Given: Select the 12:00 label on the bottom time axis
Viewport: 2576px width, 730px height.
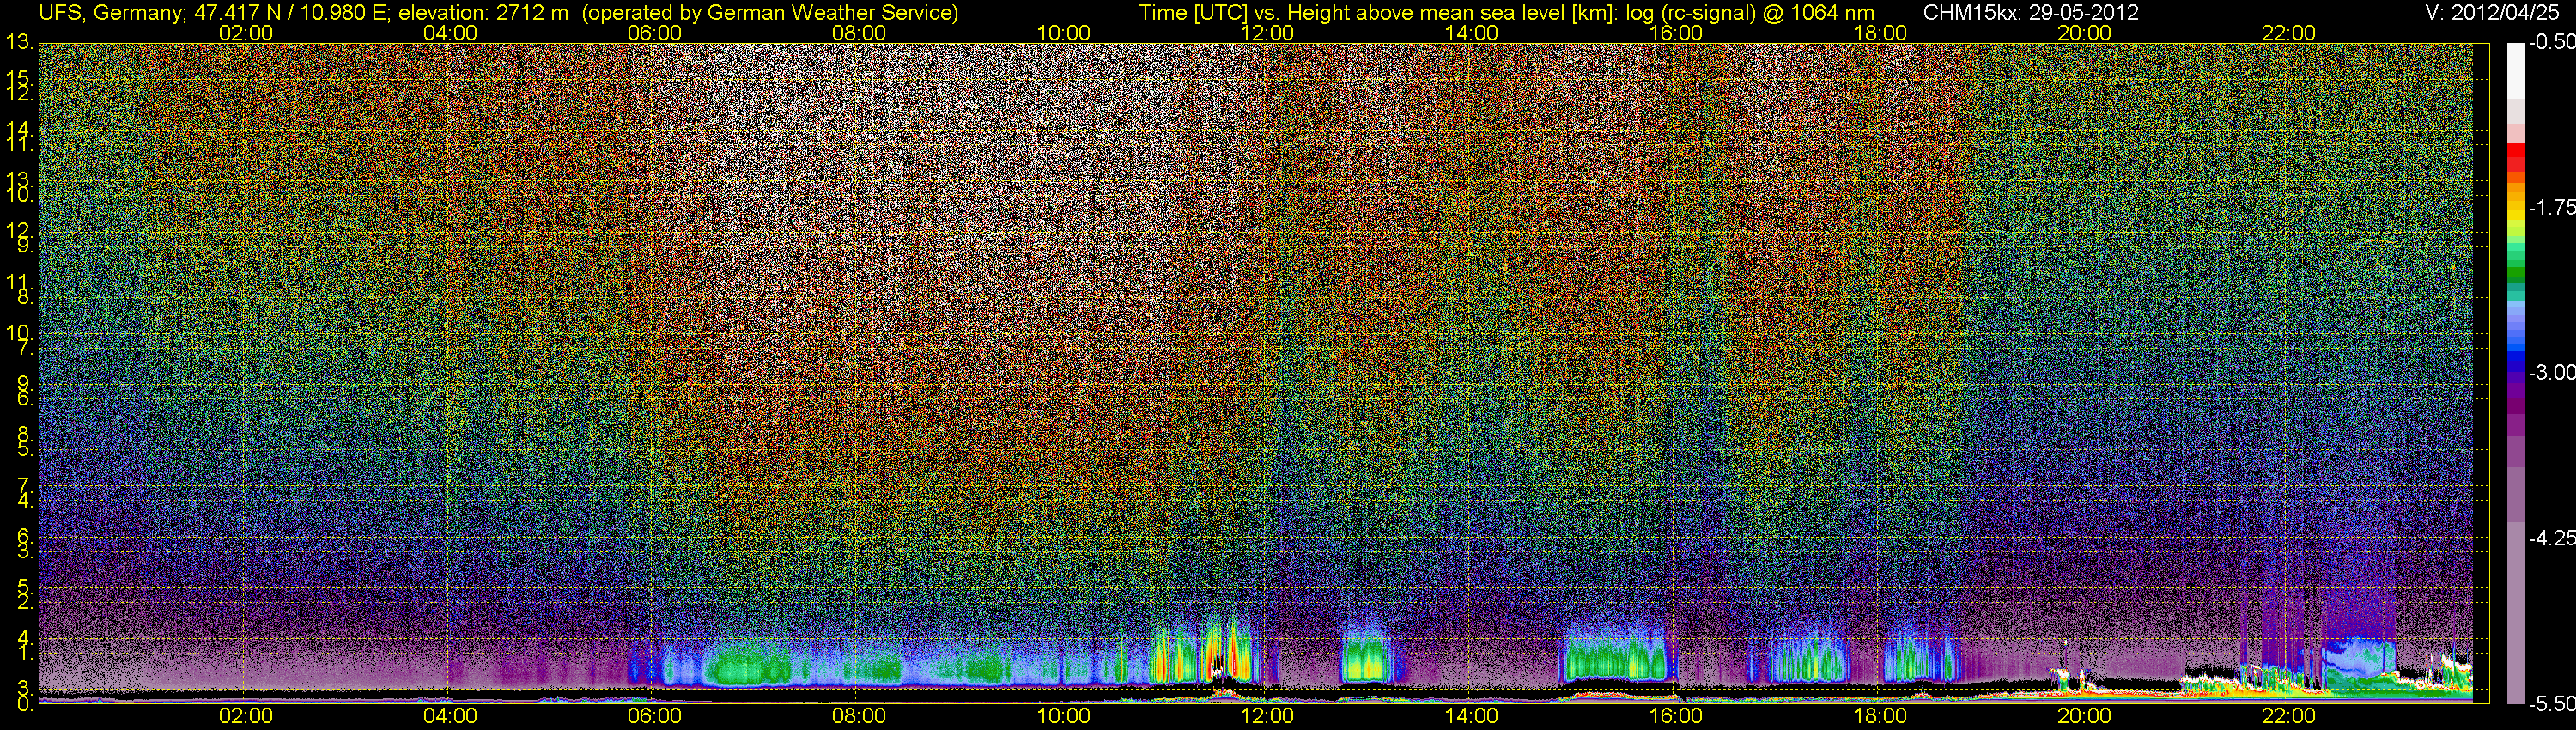Looking at the screenshot, I should (1267, 717).
